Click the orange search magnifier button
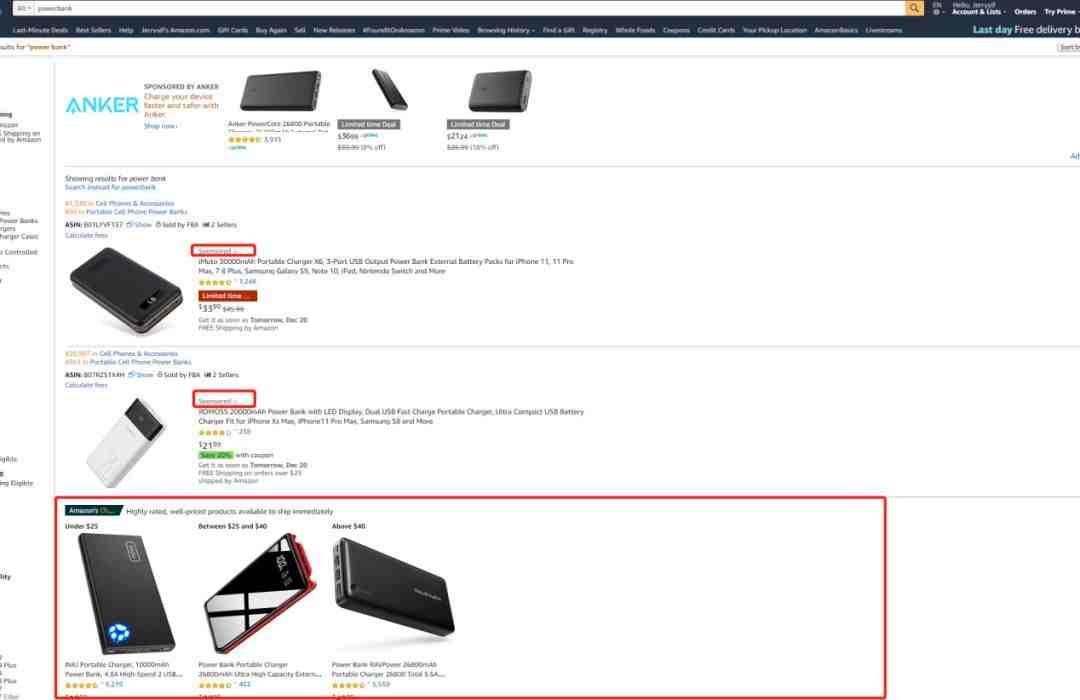1080x700 pixels. pos(914,8)
